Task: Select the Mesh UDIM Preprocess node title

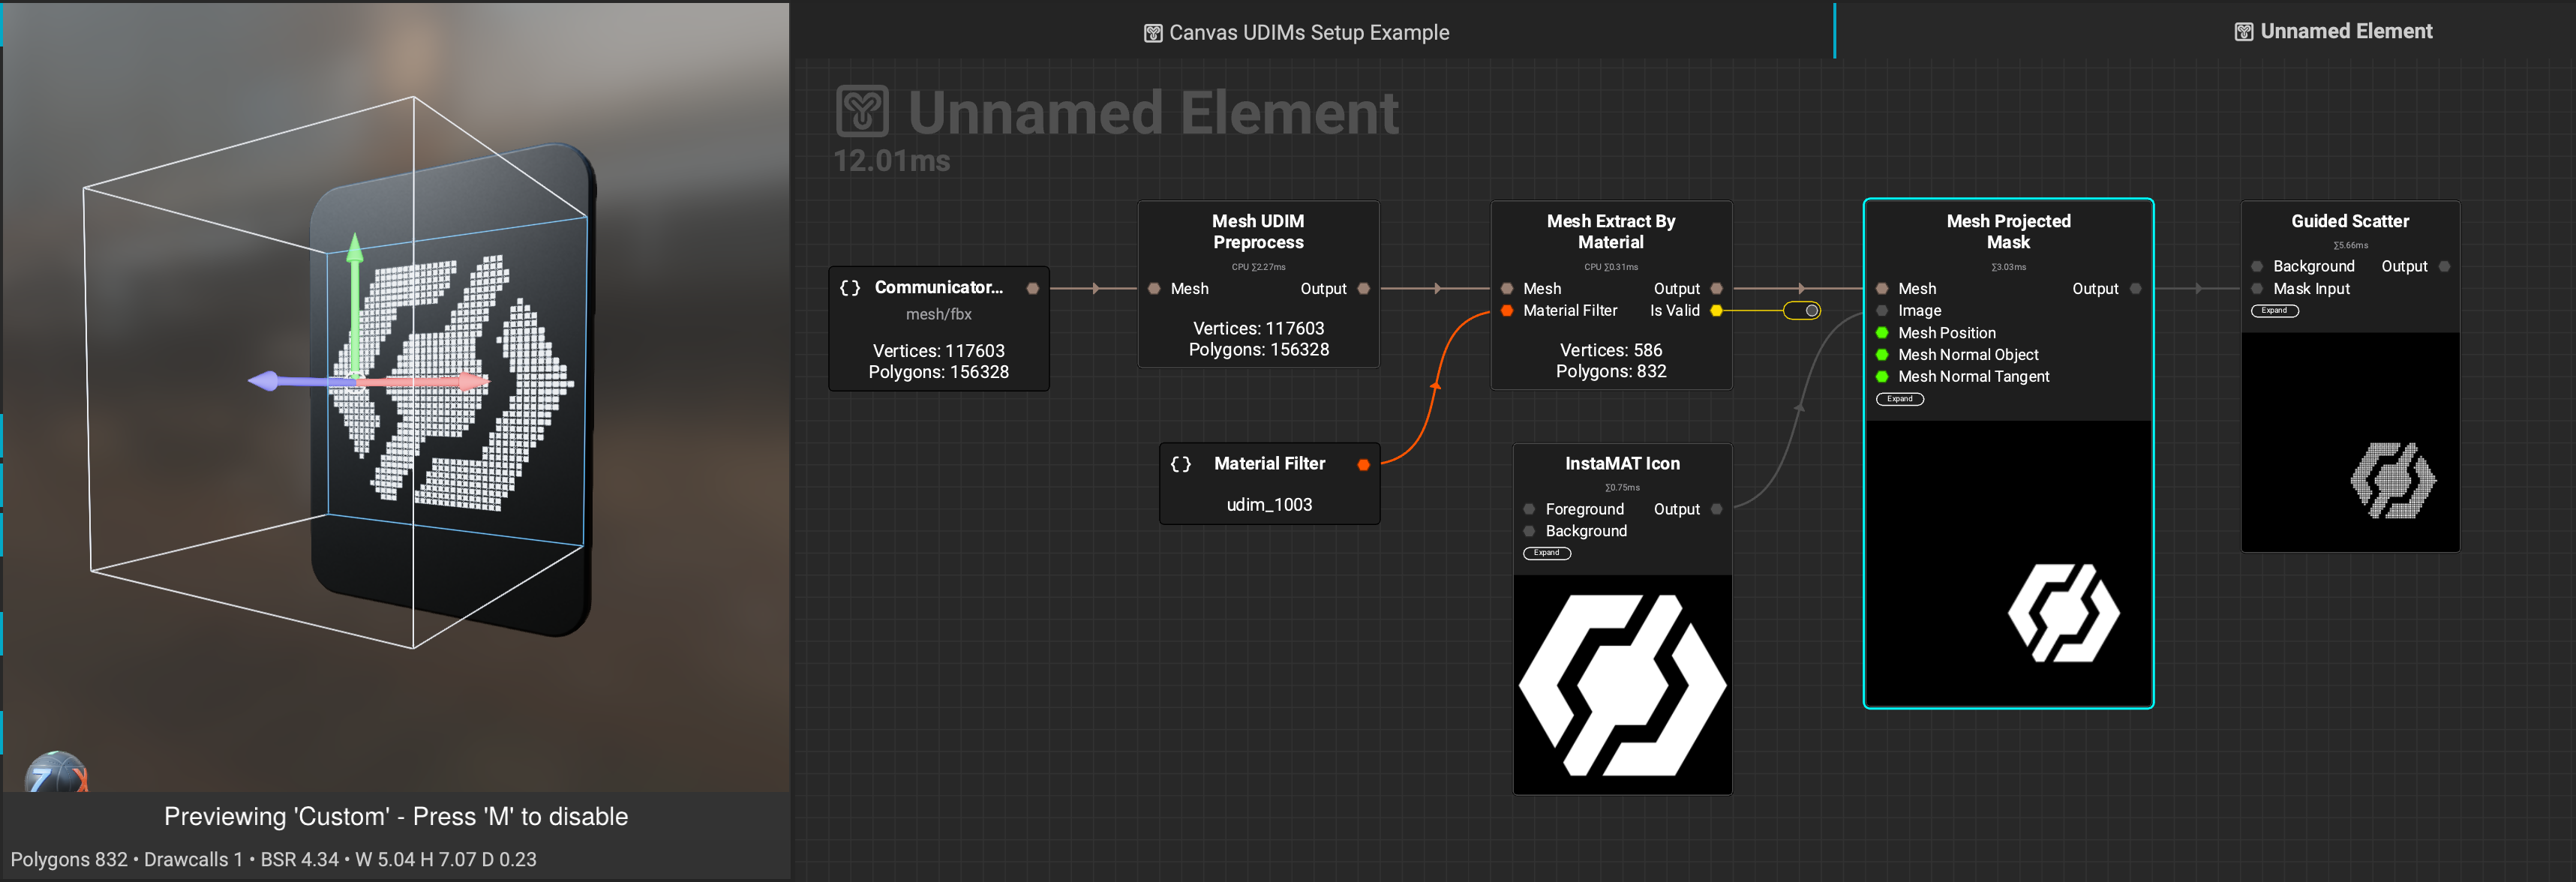Action: click(1259, 232)
